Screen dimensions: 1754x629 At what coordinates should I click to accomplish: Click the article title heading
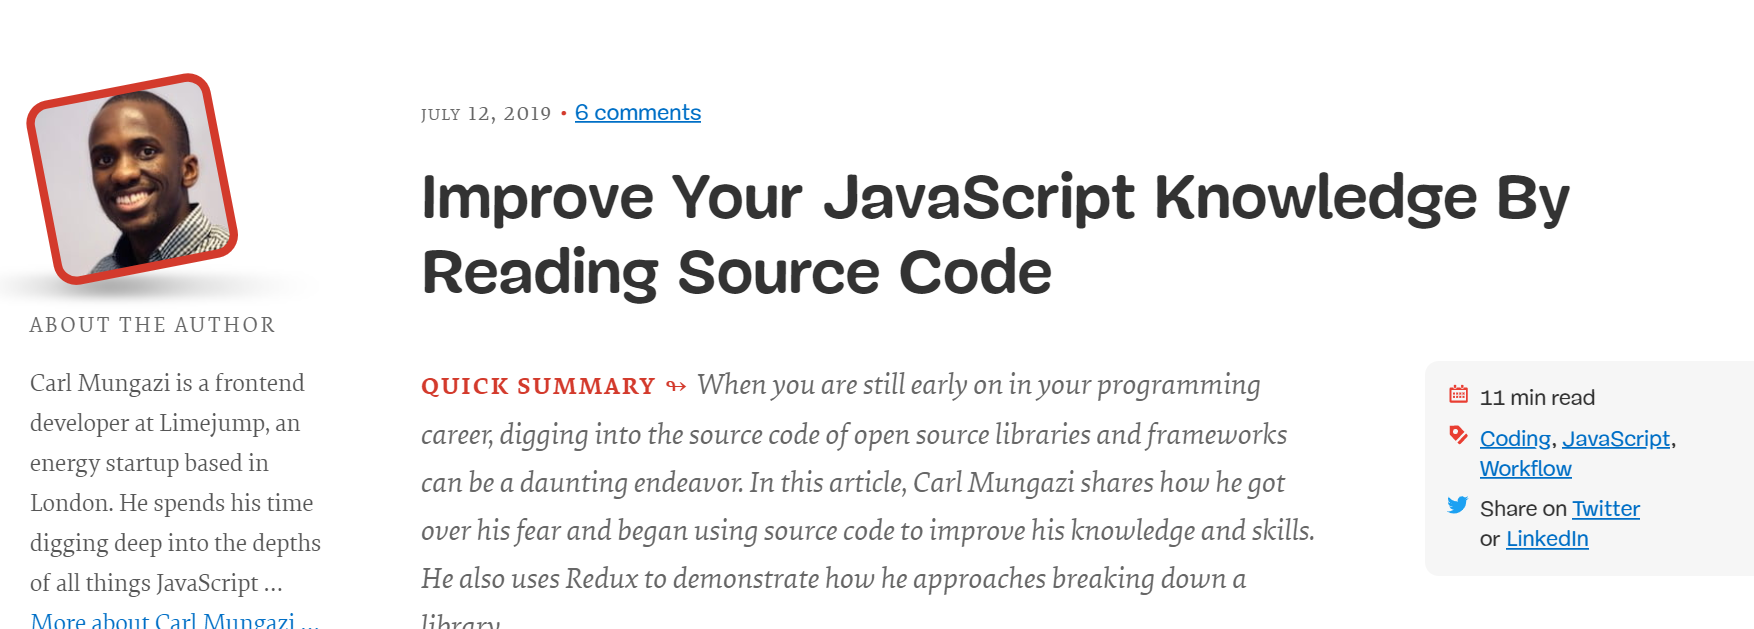click(x=994, y=234)
